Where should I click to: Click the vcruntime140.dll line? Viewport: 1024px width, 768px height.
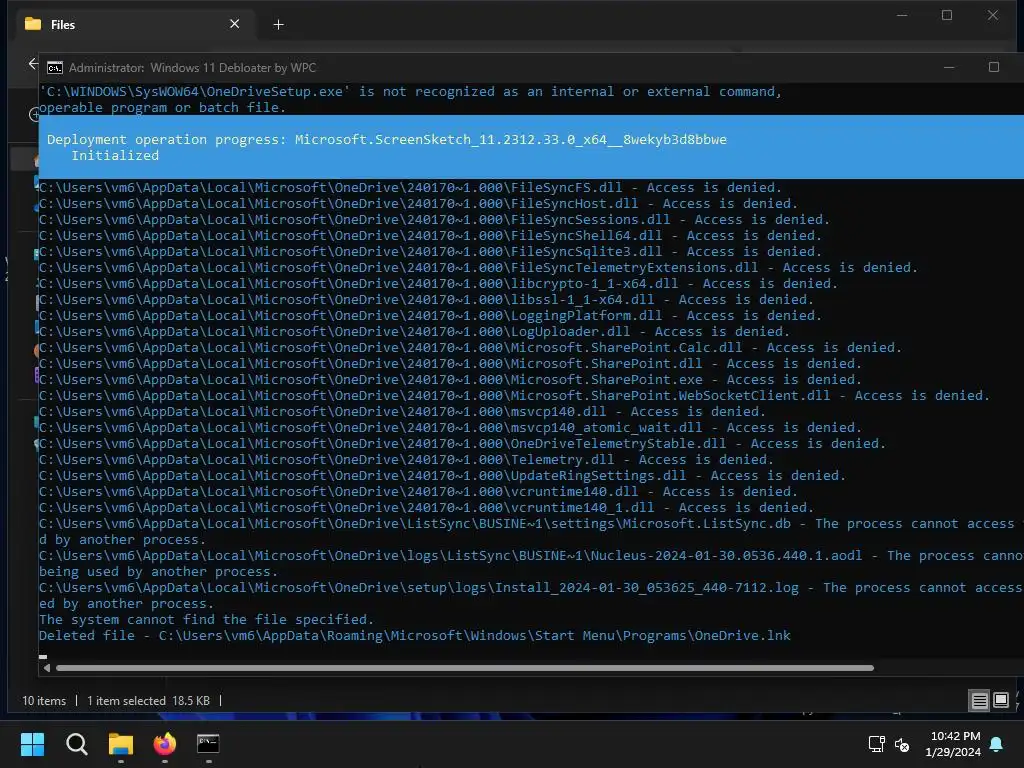pos(418,492)
